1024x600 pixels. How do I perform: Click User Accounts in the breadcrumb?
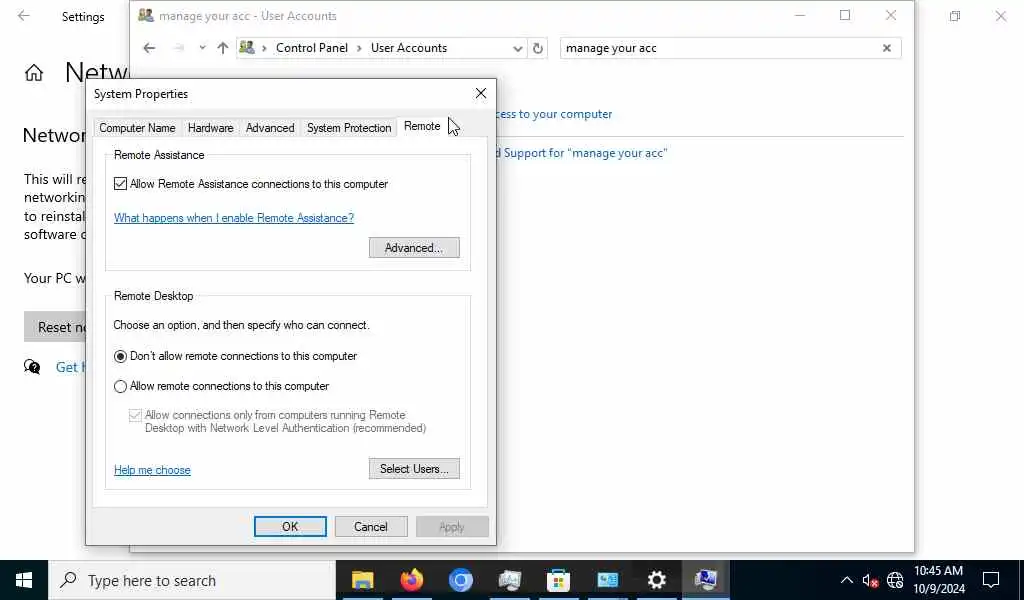[409, 48]
